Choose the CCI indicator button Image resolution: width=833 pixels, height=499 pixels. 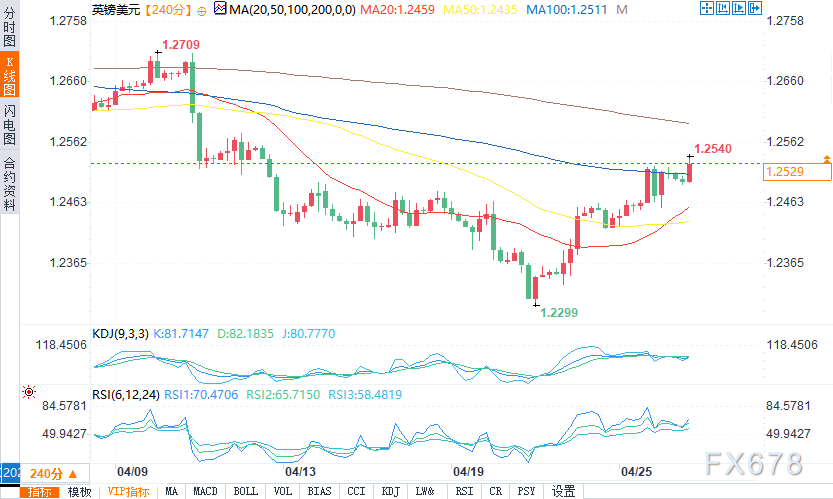coord(356,492)
